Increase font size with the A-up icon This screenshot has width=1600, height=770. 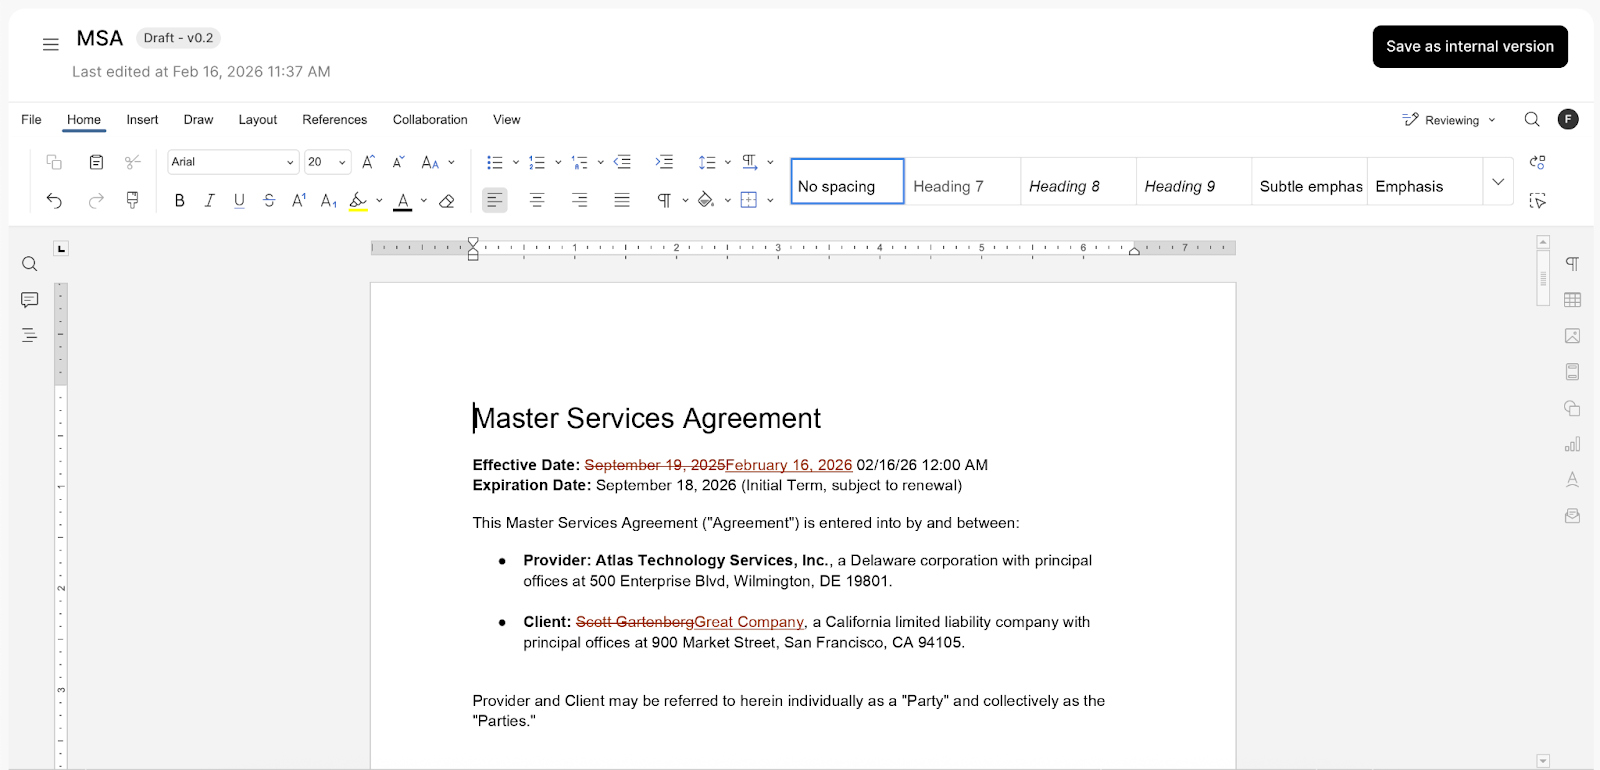point(368,162)
